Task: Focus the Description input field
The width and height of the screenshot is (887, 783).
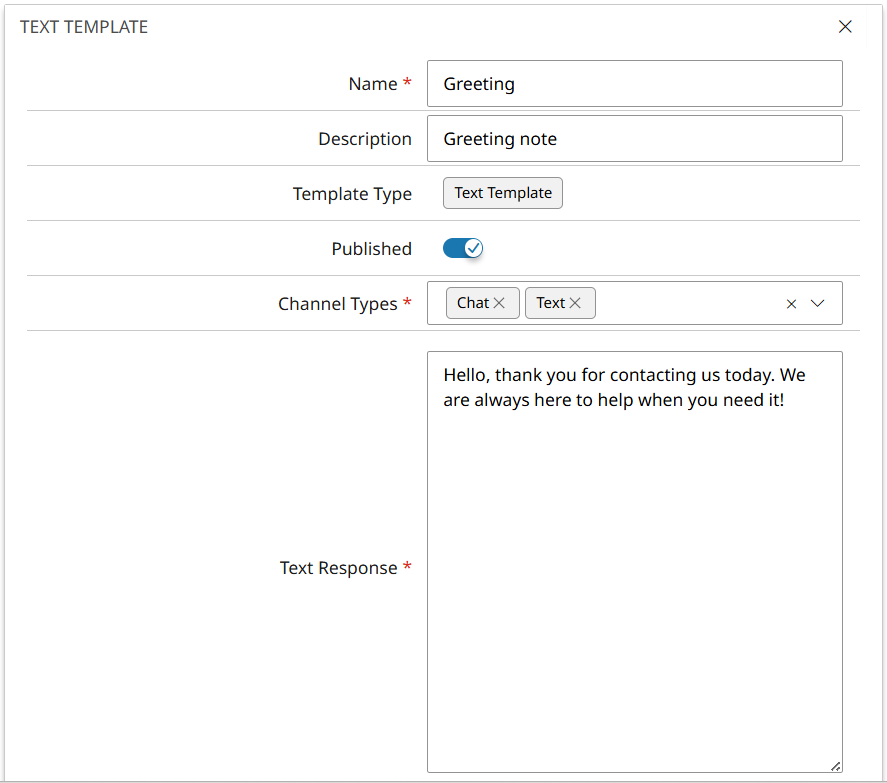Action: [634, 139]
